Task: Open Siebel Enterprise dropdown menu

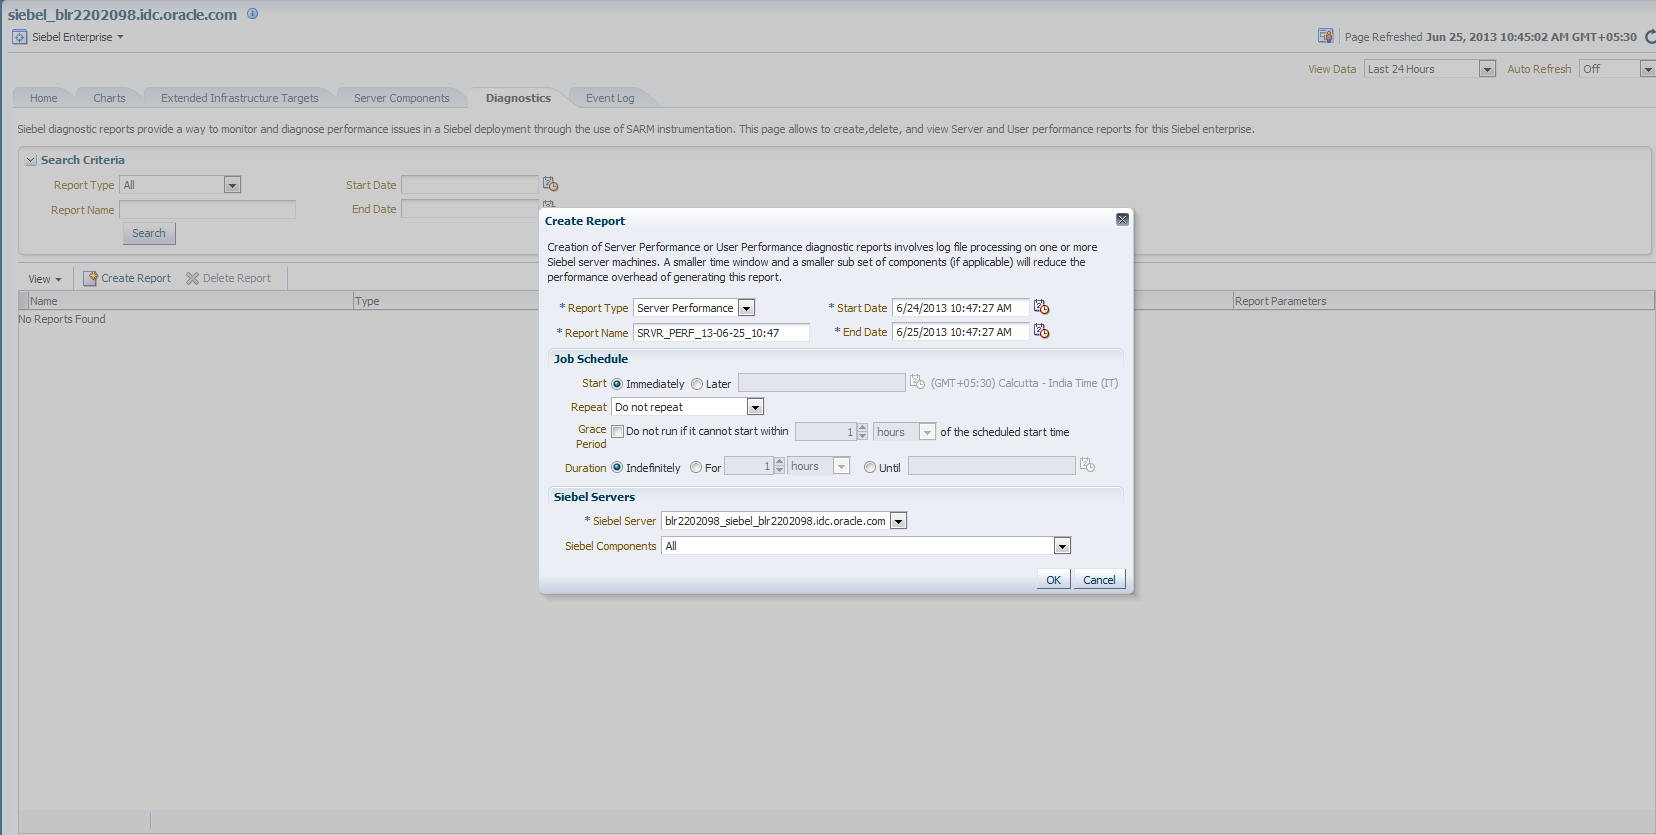Action: click(120, 37)
